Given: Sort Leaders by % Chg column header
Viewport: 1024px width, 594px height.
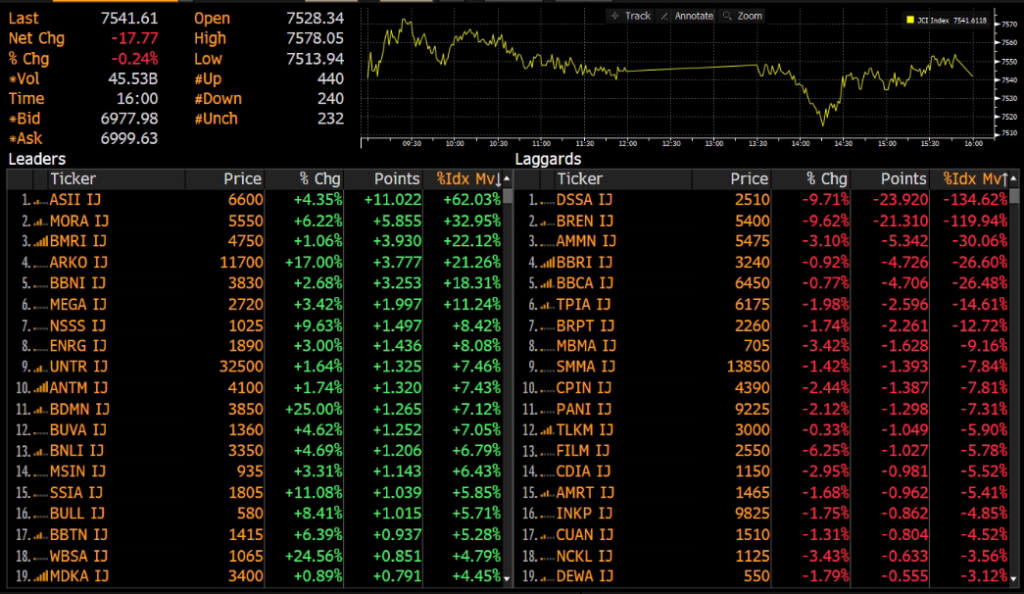Looking at the screenshot, I should 320,179.
